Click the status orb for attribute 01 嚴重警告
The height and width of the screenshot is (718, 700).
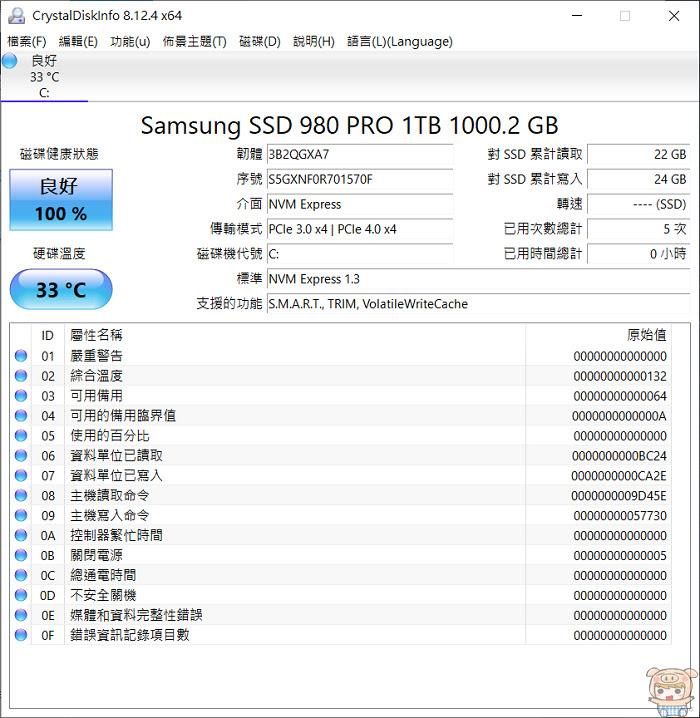(21, 356)
